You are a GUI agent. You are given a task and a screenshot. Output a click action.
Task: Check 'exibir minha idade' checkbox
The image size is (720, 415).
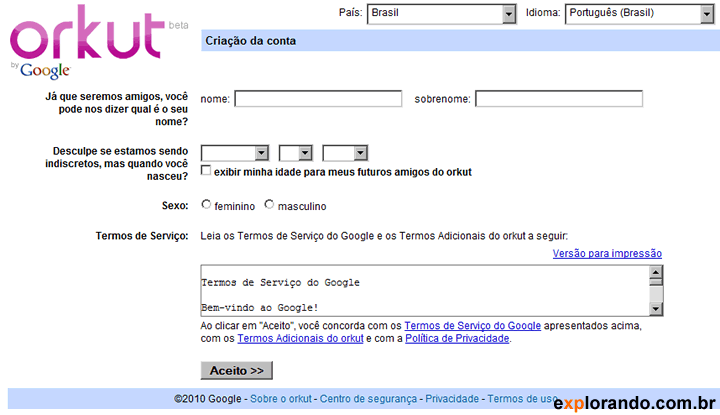(206, 170)
